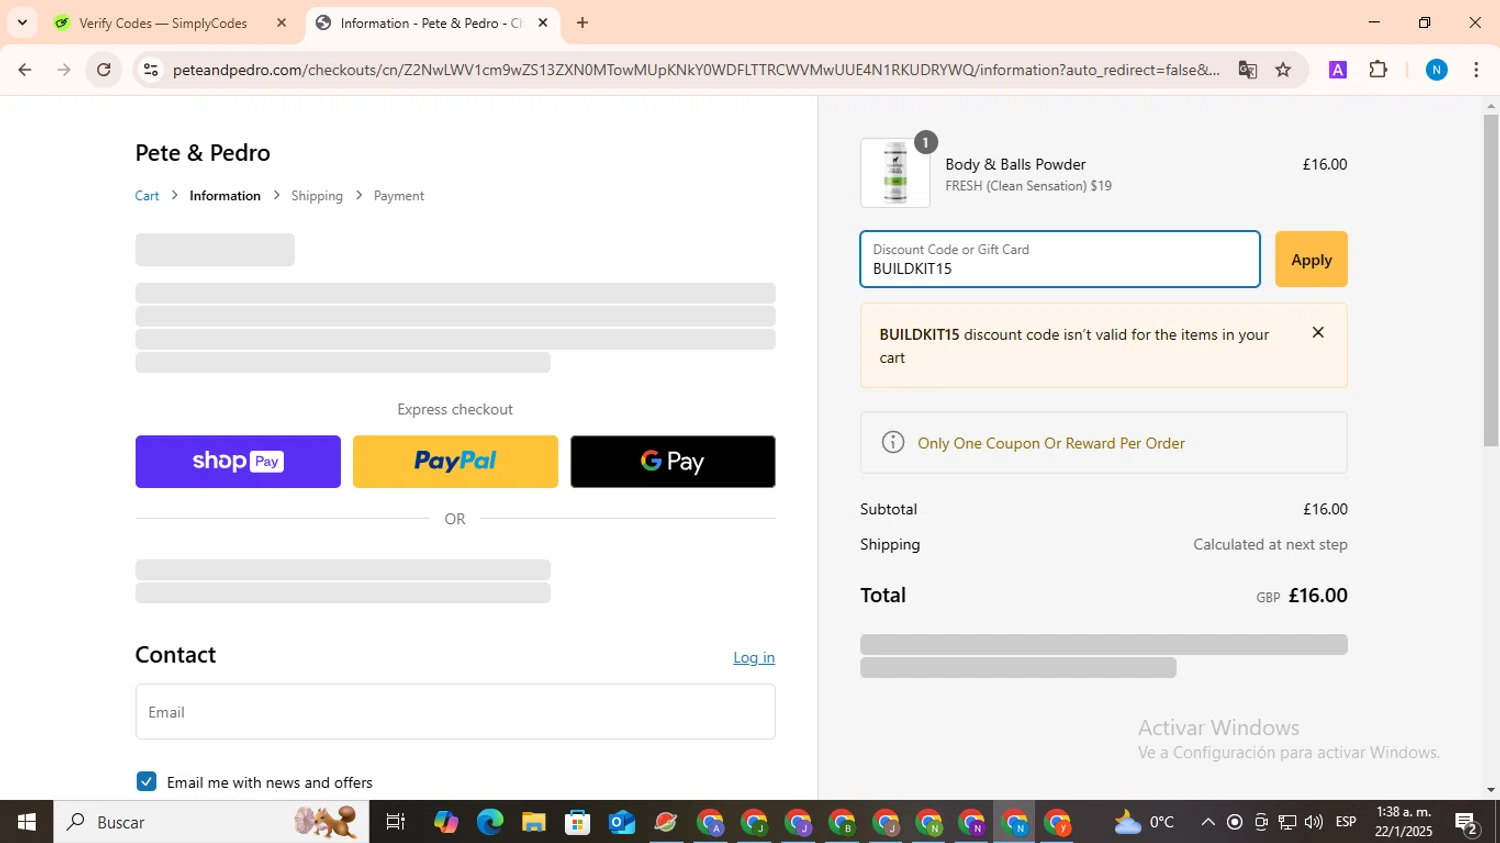The width and height of the screenshot is (1500, 843).
Task: Open the Windows Start menu
Action: [x=26, y=822]
